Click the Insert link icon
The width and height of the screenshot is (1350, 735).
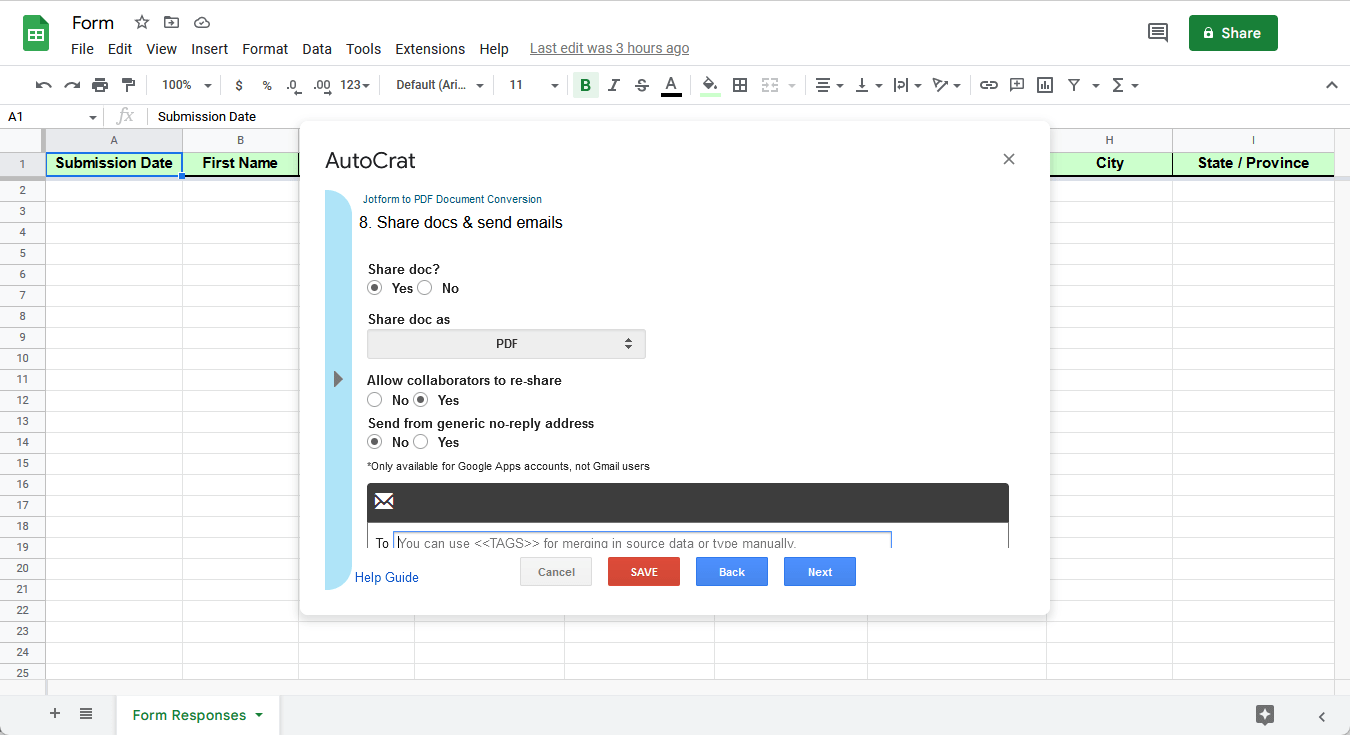(x=989, y=85)
